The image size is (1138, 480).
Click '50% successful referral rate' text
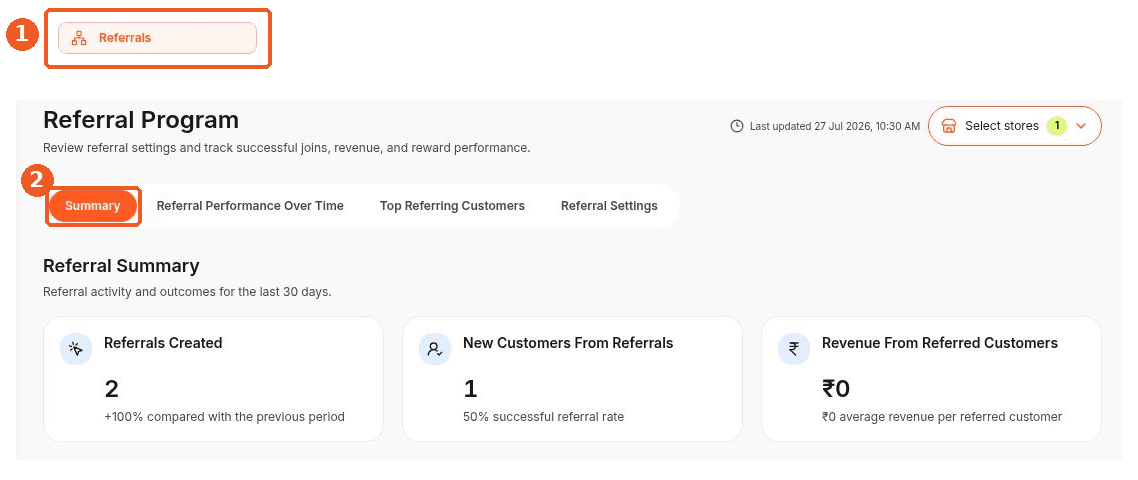(544, 418)
